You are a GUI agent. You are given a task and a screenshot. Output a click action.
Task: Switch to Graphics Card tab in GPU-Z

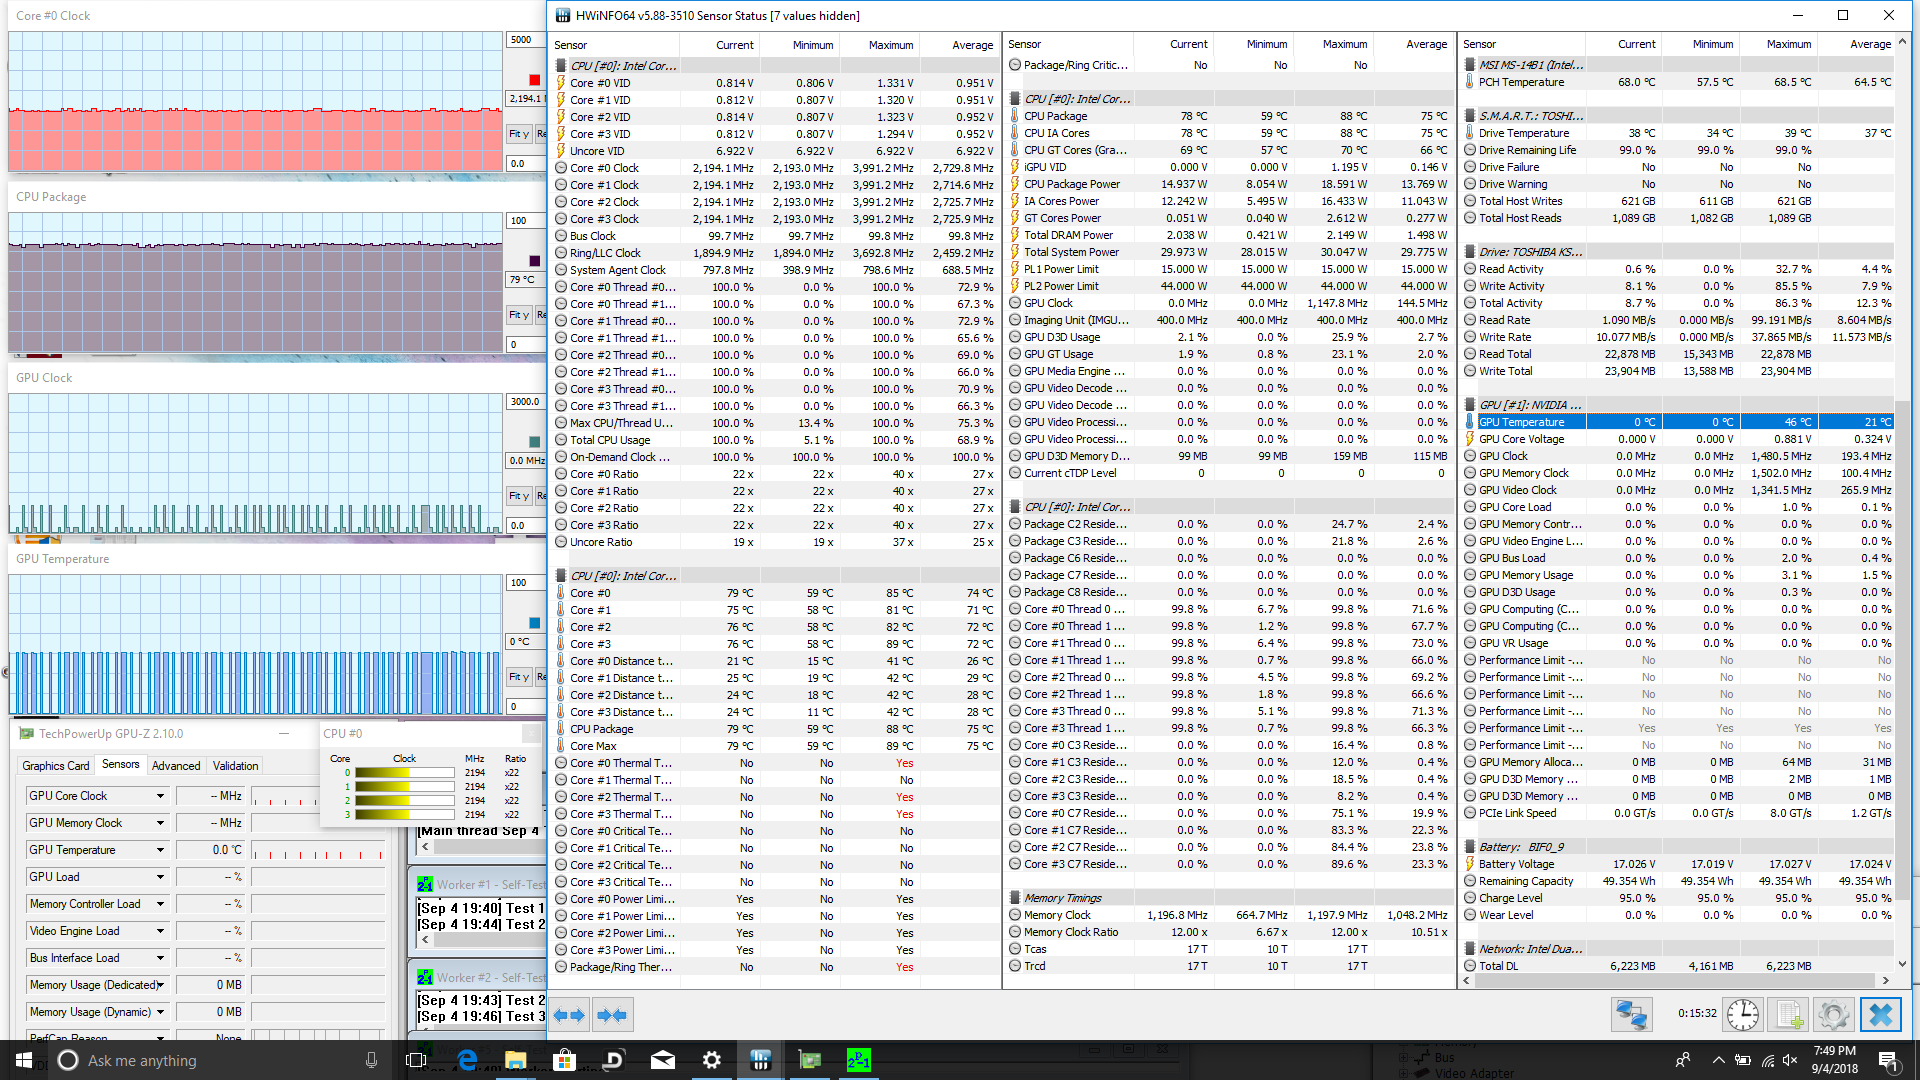click(x=56, y=766)
